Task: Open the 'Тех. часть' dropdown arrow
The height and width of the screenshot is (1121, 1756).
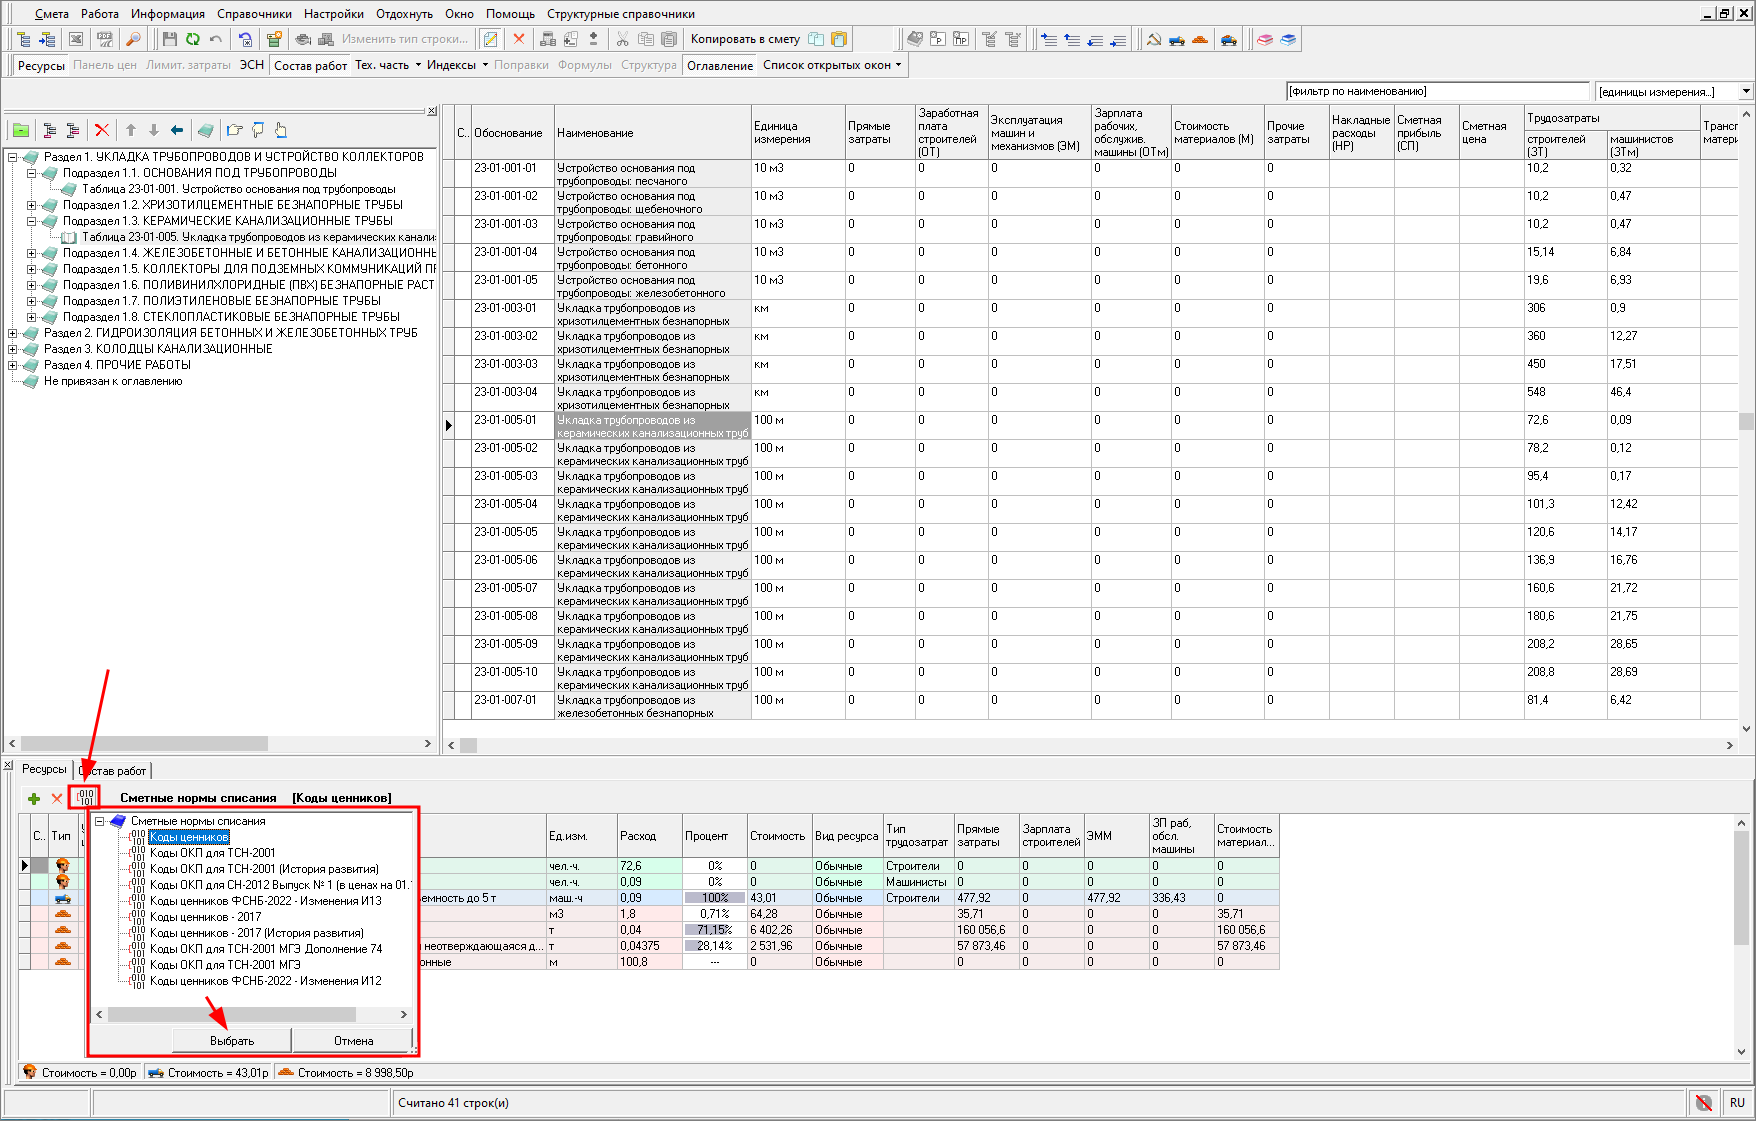Action: [418, 65]
